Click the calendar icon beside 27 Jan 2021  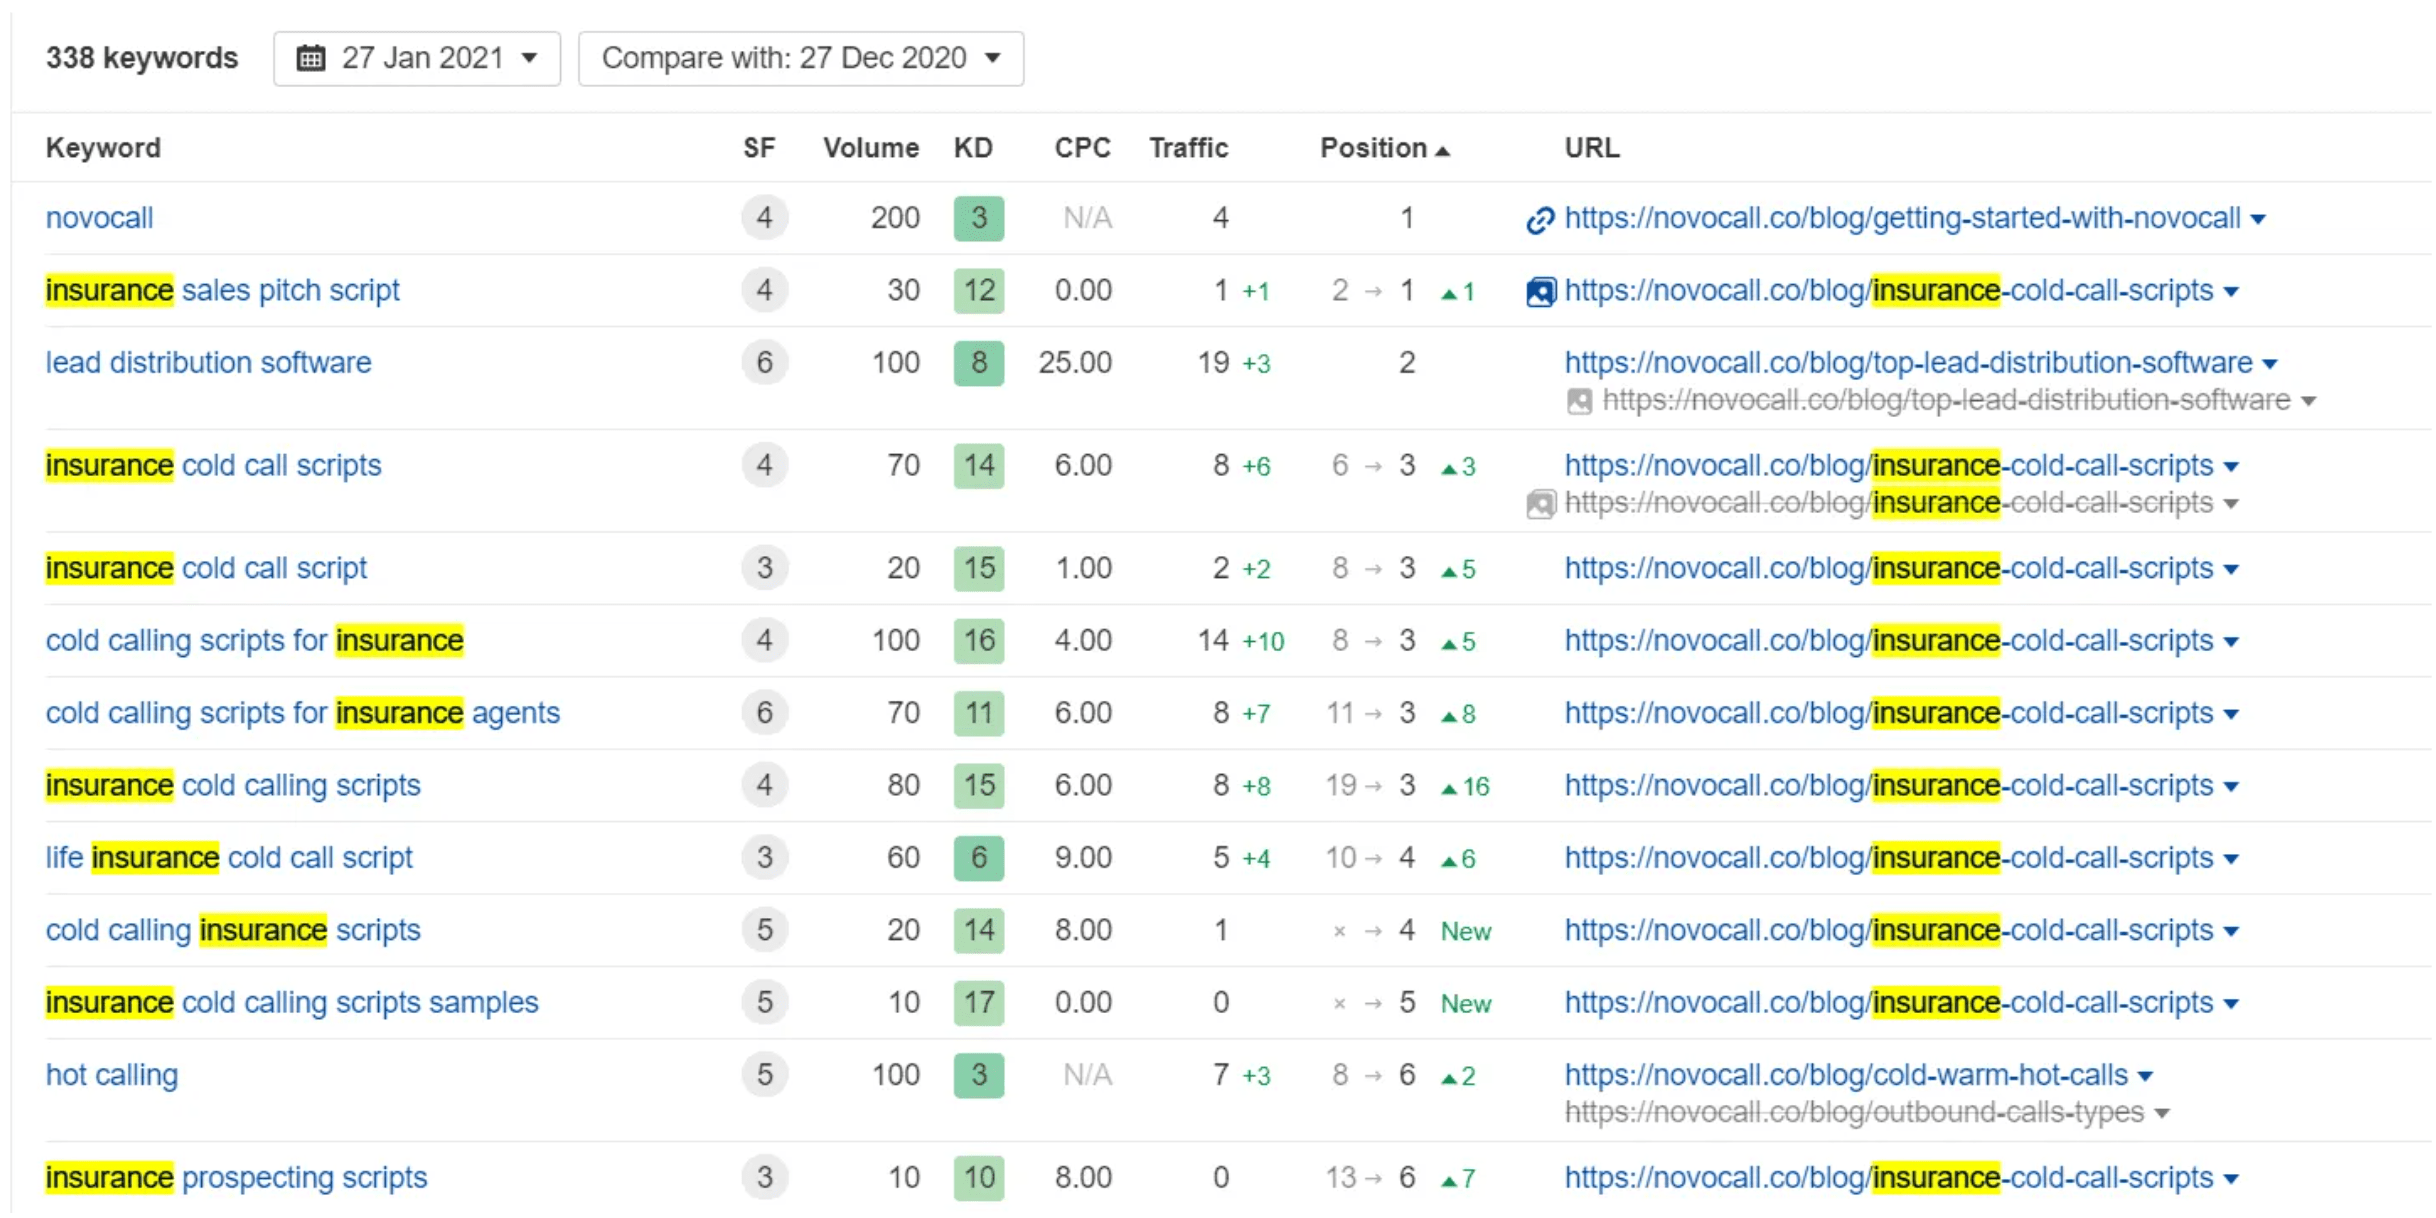[311, 58]
